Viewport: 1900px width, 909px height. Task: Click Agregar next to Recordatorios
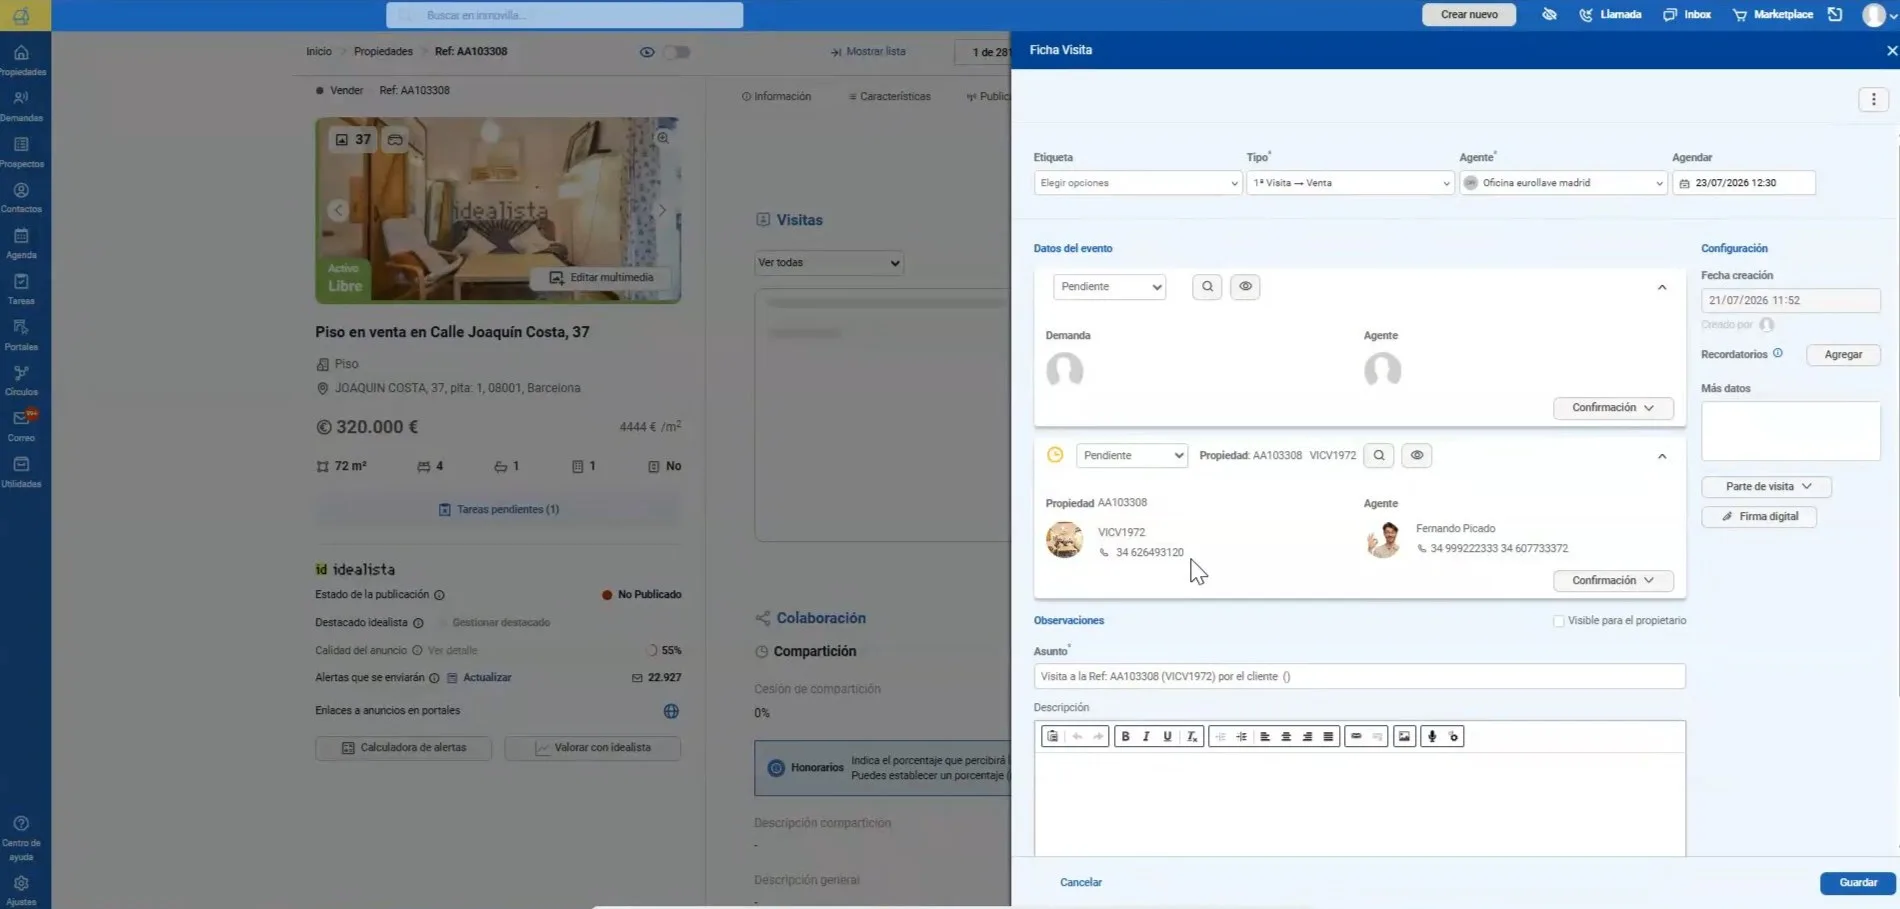click(1843, 355)
